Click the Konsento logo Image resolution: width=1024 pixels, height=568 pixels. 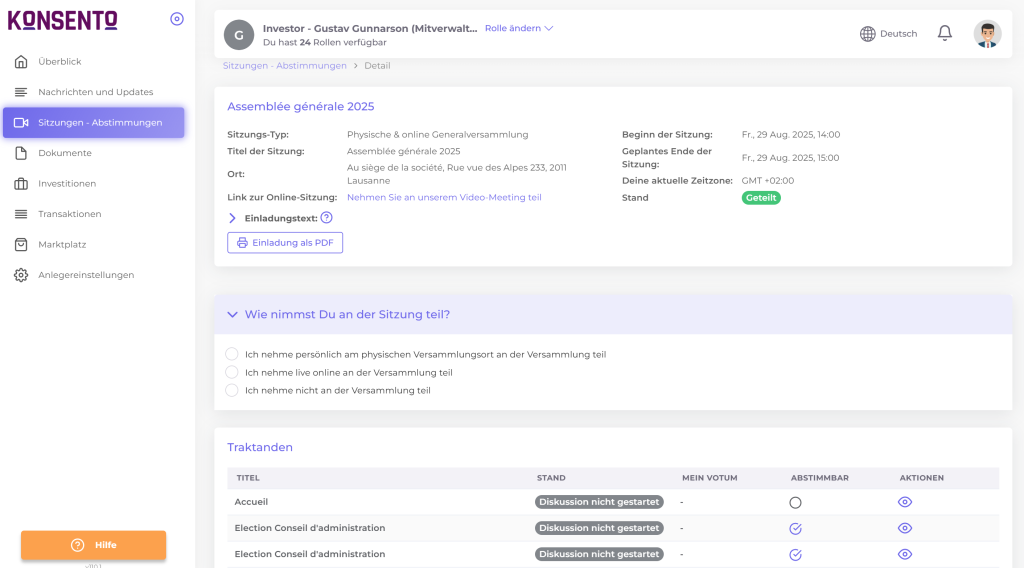tap(63, 20)
